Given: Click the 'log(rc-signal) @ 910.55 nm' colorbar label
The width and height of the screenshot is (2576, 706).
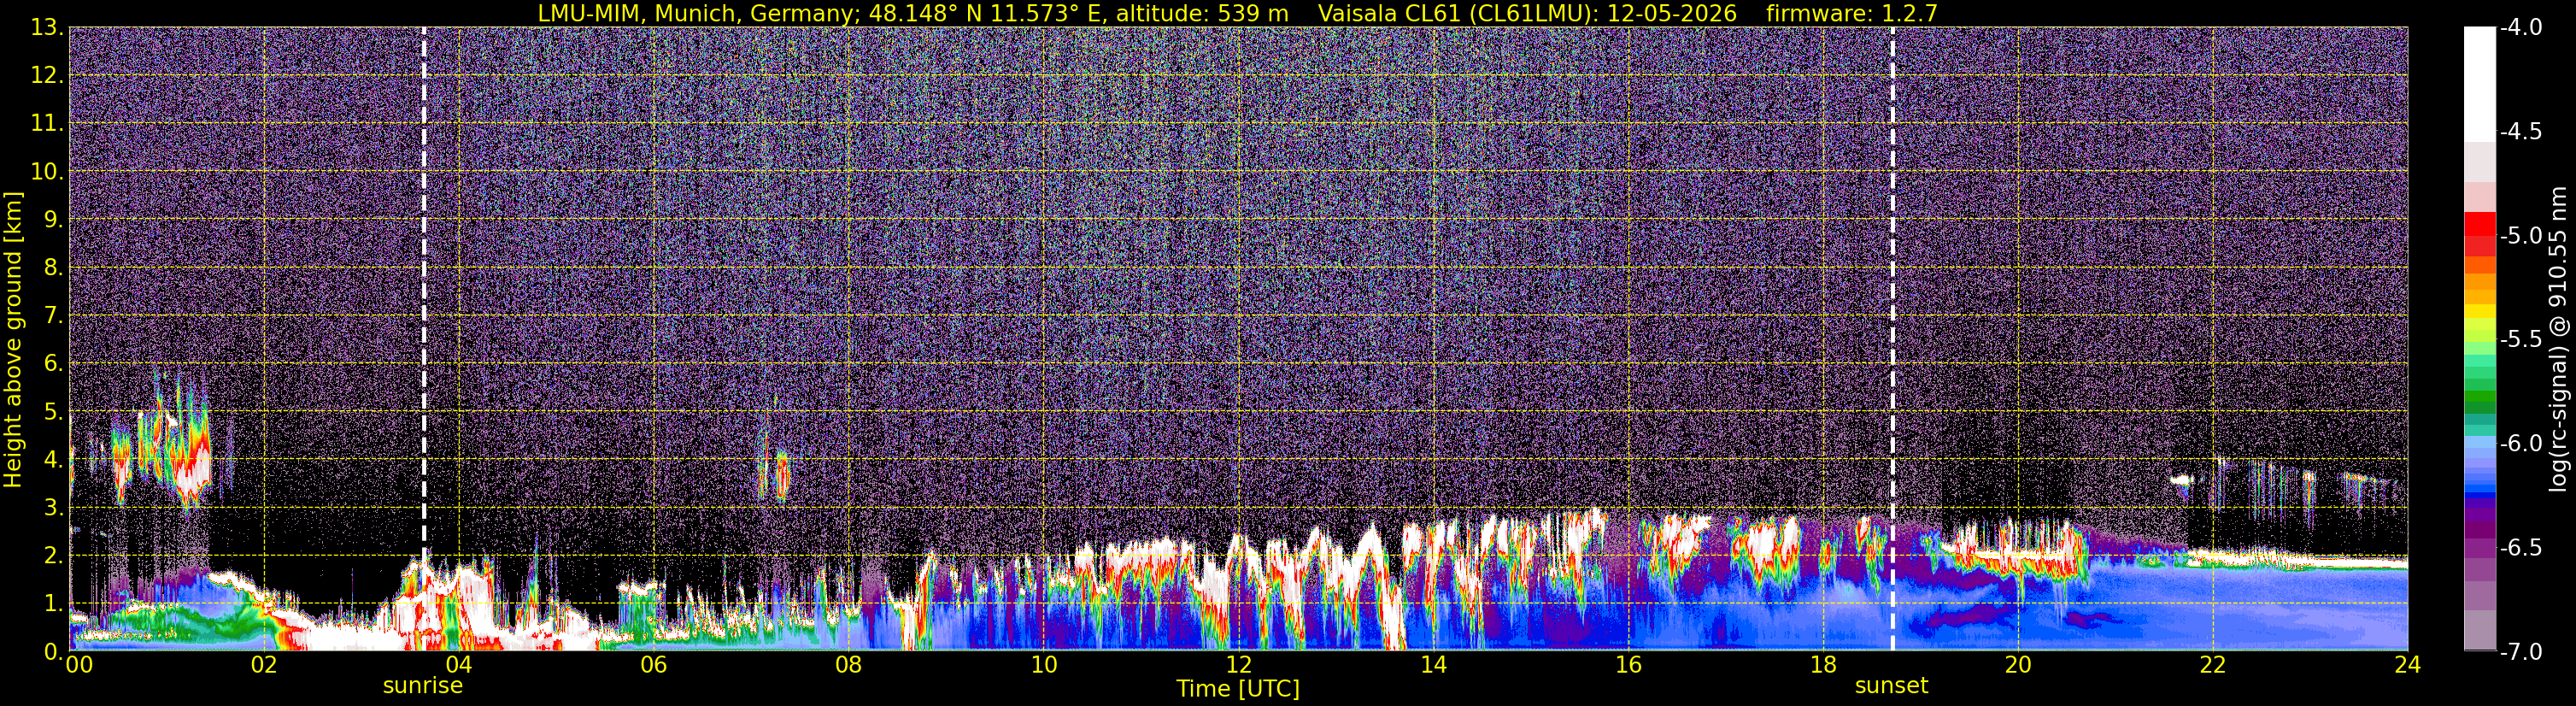Looking at the screenshot, I should (x=2558, y=339).
